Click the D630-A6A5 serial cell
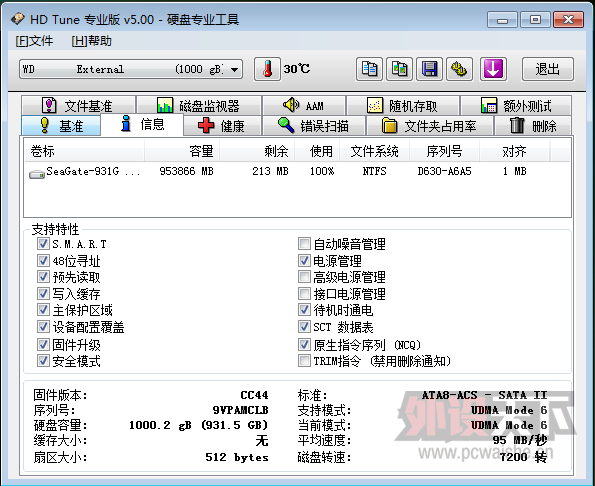 444,171
